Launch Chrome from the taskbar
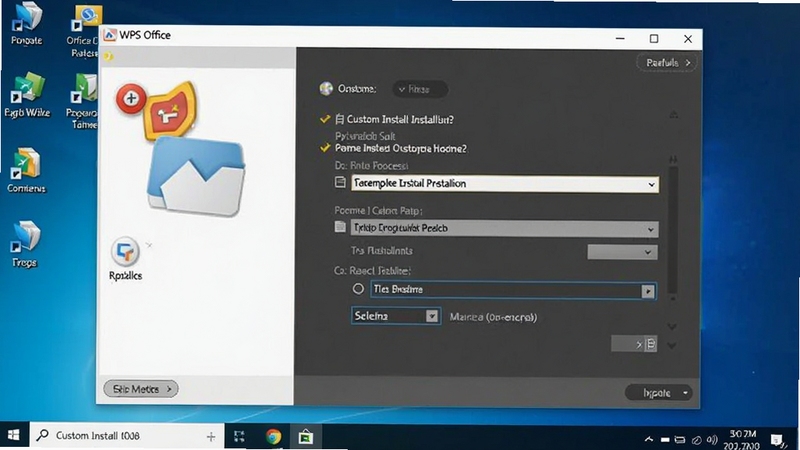Viewport: 800px width, 450px height. 273,437
